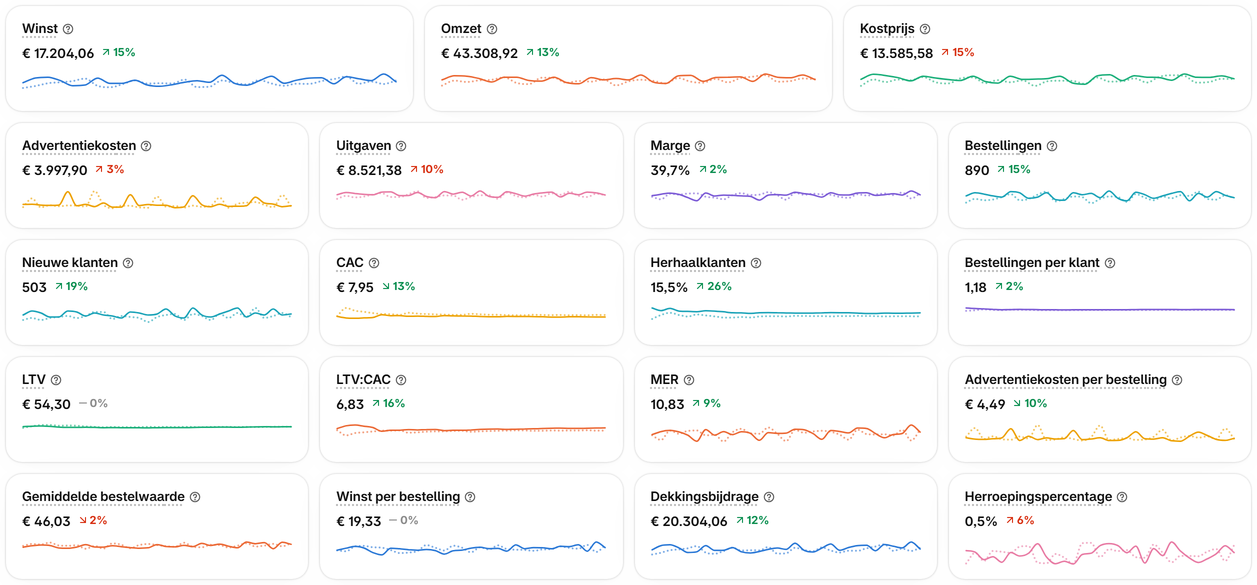
Task: Click the help icon next to Bestellingen
Action: pos(1052,146)
